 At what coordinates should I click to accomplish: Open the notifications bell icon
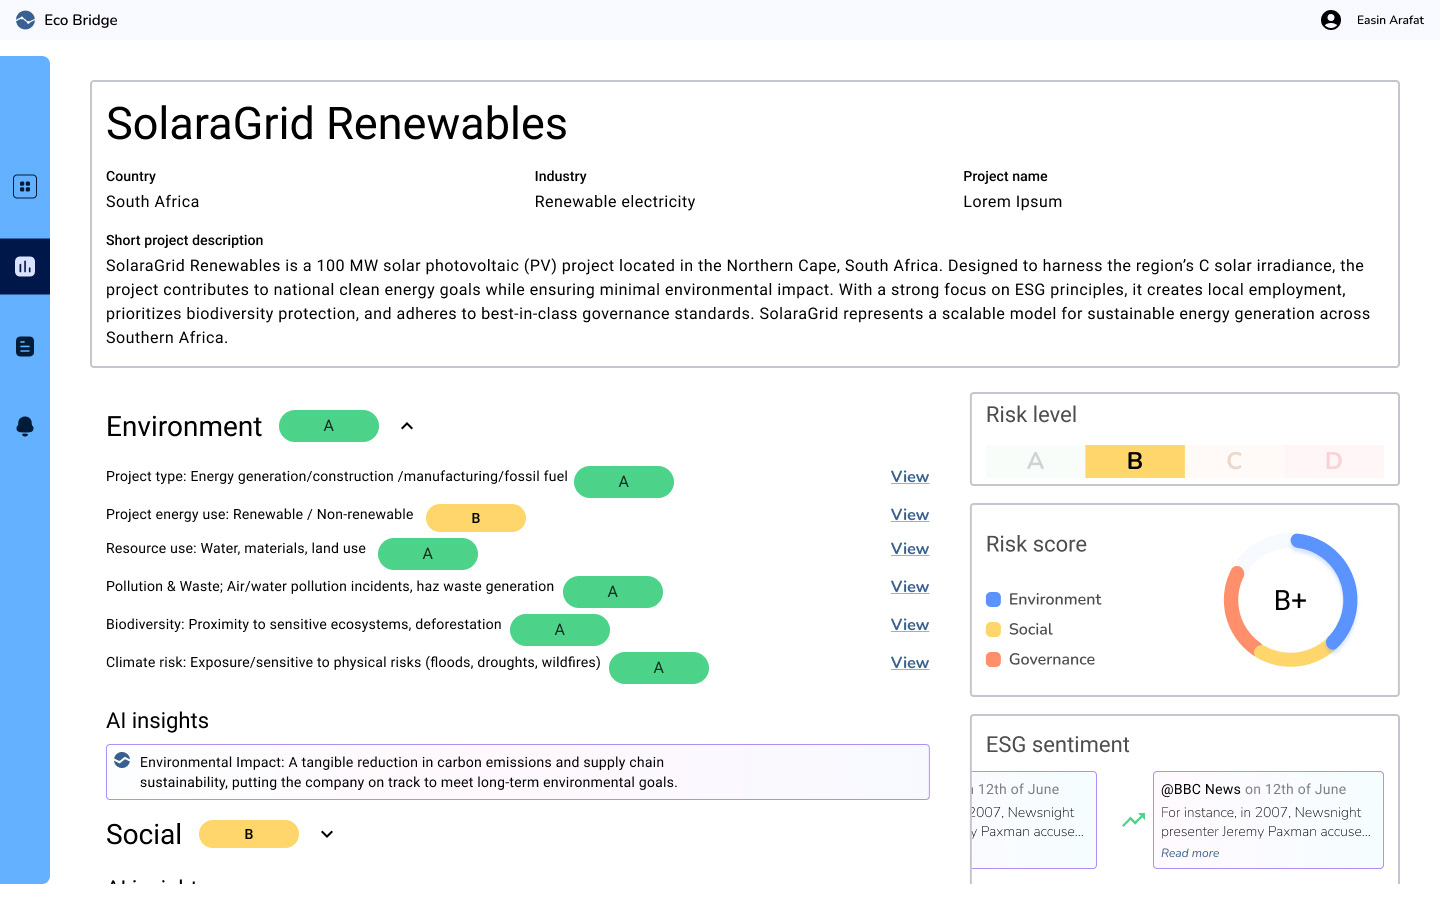[25, 427]
